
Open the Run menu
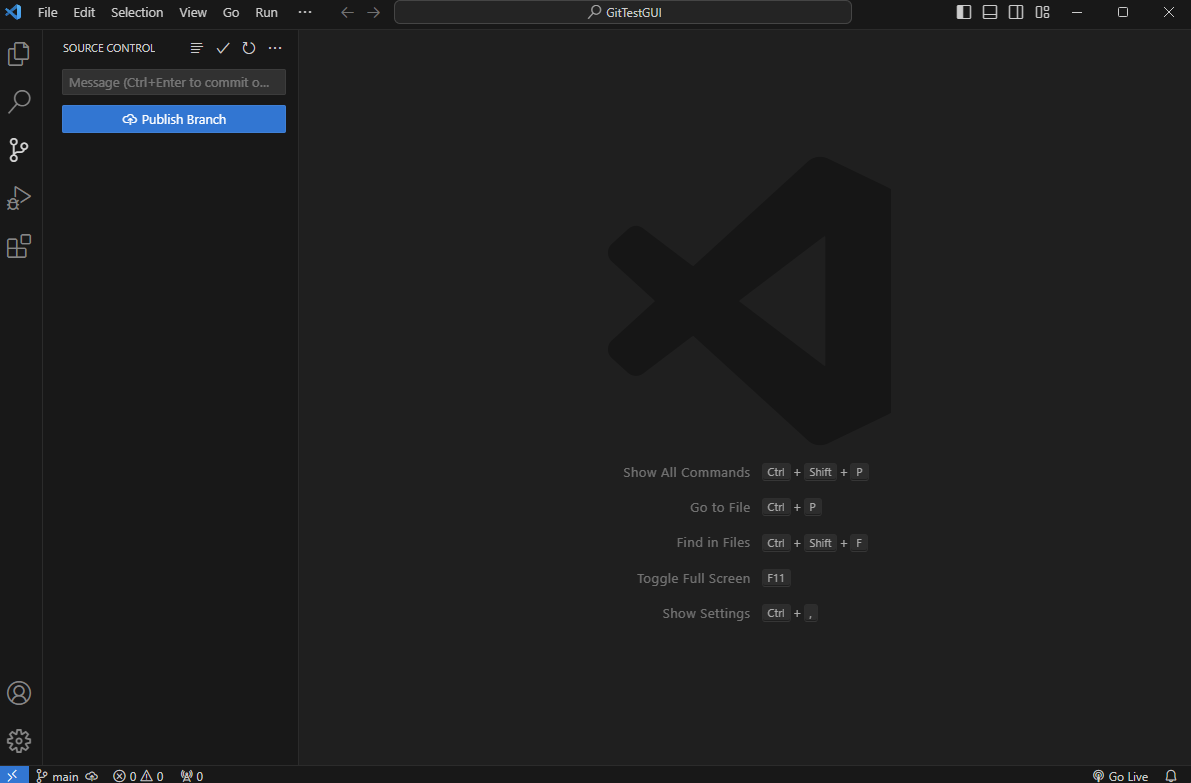266,12
